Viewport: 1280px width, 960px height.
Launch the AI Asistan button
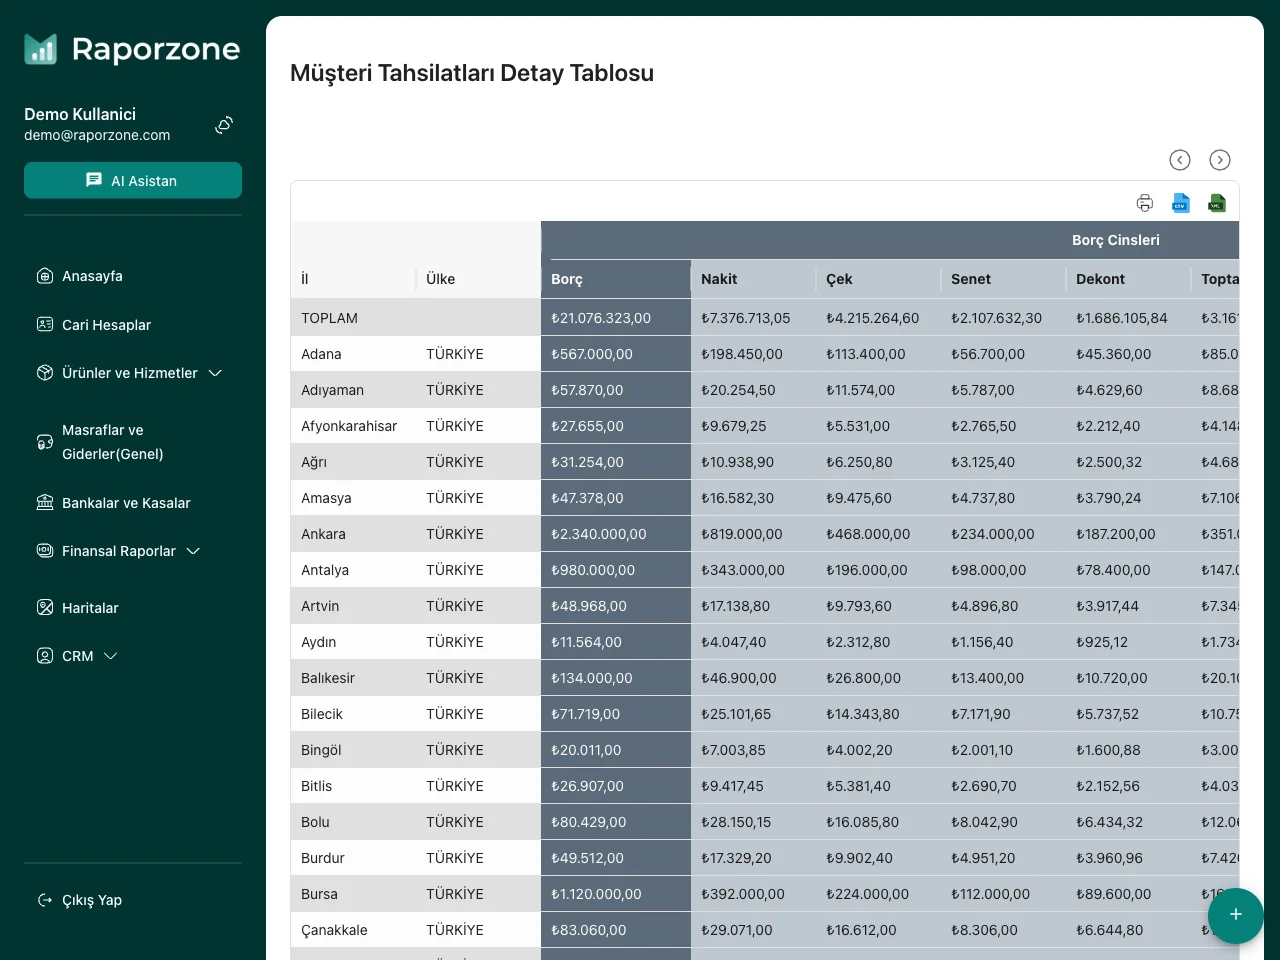tap(133, 181)
